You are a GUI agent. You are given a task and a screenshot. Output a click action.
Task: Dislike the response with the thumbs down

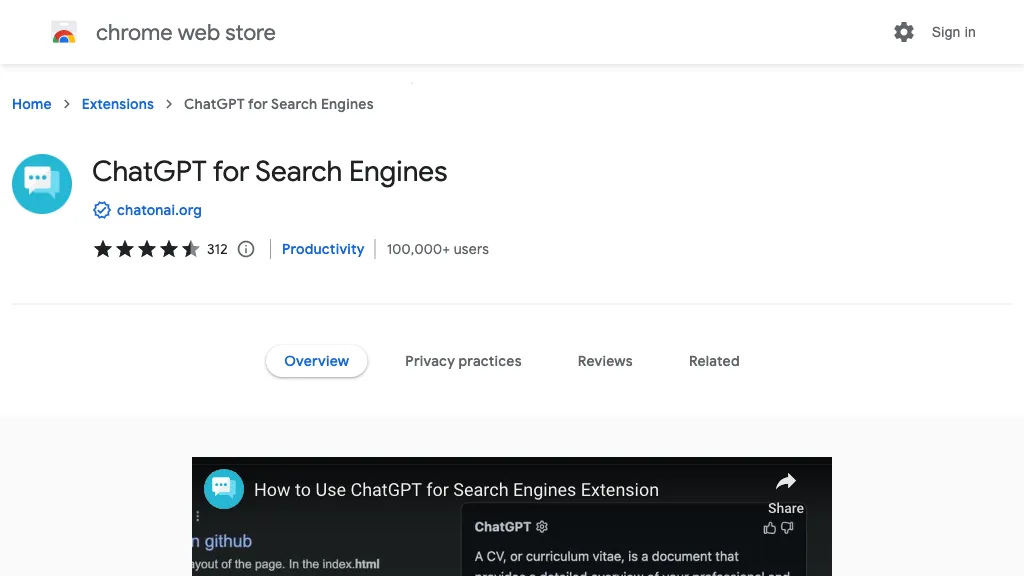tap(787, 527)
